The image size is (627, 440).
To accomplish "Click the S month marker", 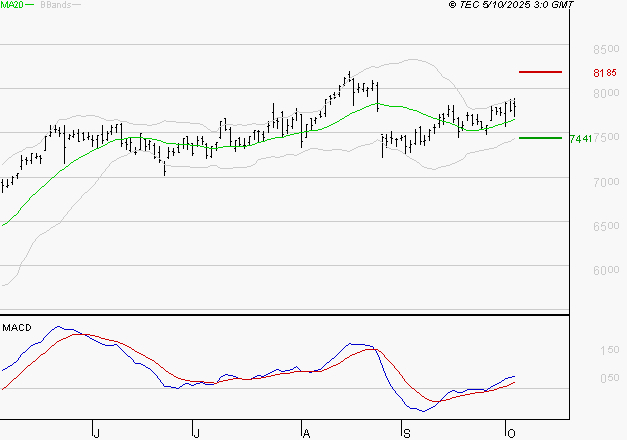I will point(407,433).
